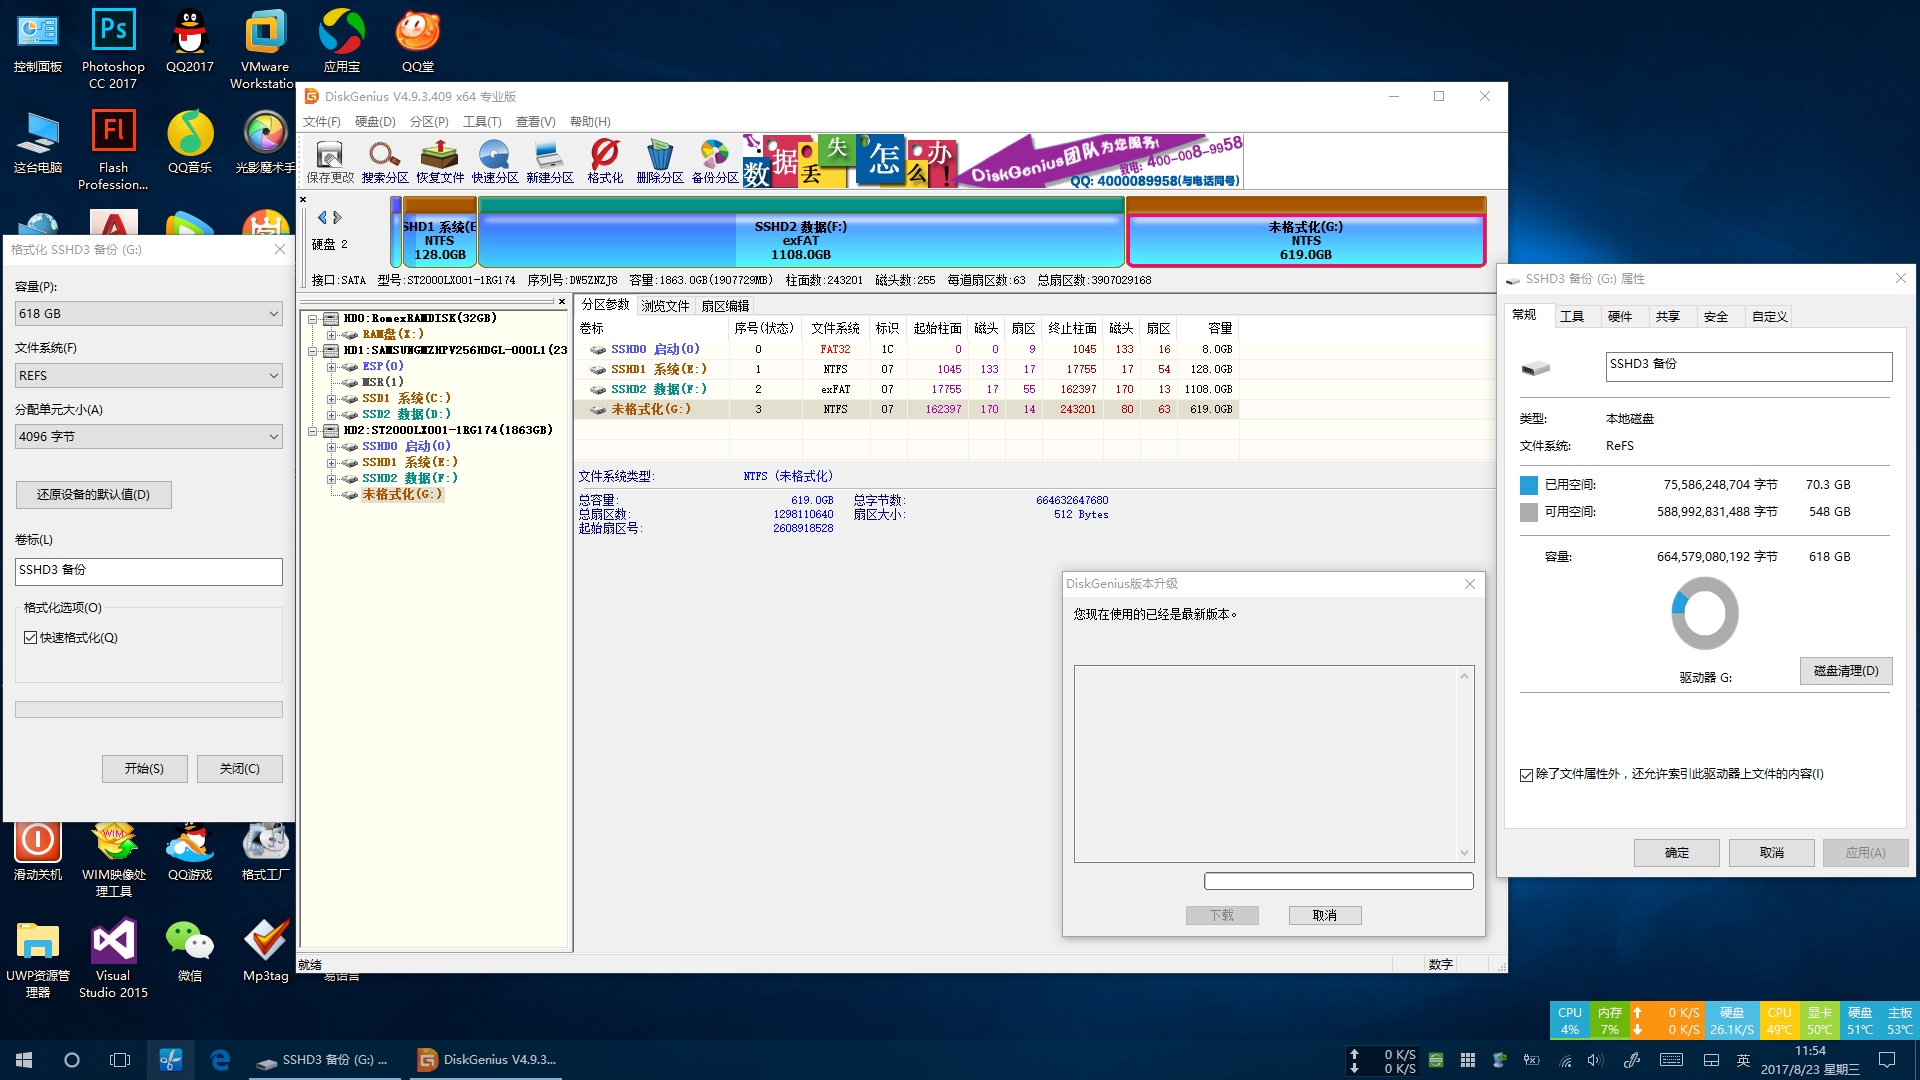Go to previous disk with left arrow
1920x1080 pixels.
(x=322, y=217)
